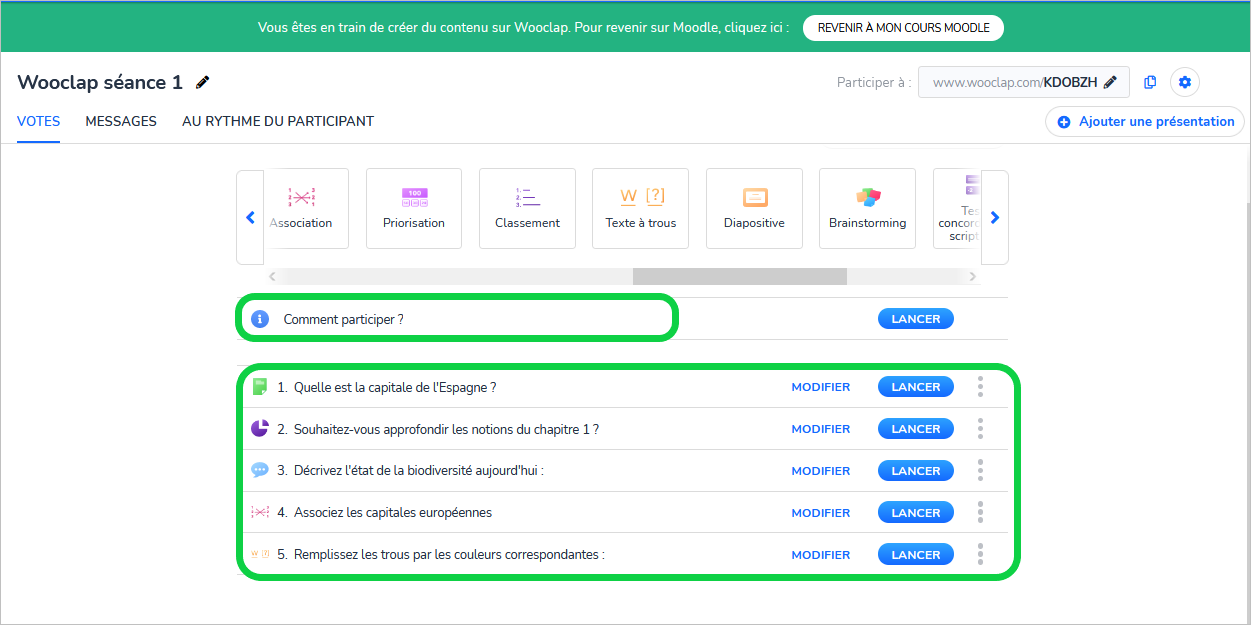Show next question types with right chevron
1251x625 pixels.
995,217
